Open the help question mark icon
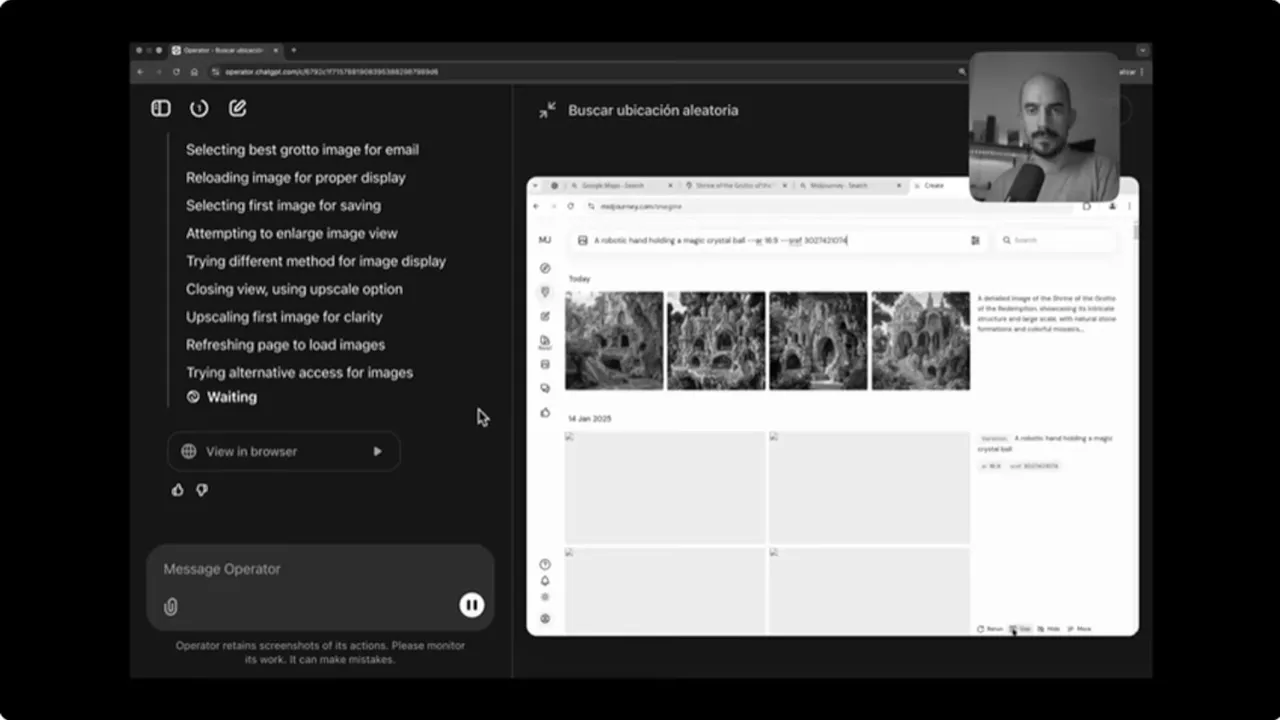The height and width of the screenshot is (720, 1280). coord(545,564)
